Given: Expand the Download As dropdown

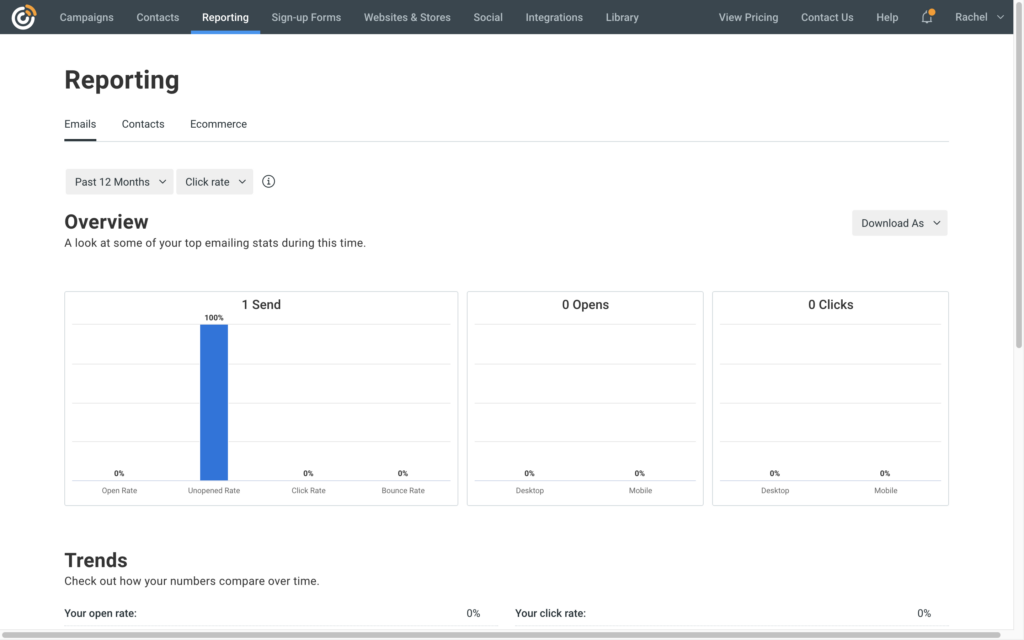Looking at the screenshot, I should (899, 223).
